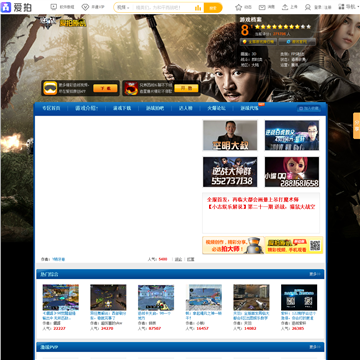Click the Aipai logo in the header
Screen dimensions: 360x360
17,7
